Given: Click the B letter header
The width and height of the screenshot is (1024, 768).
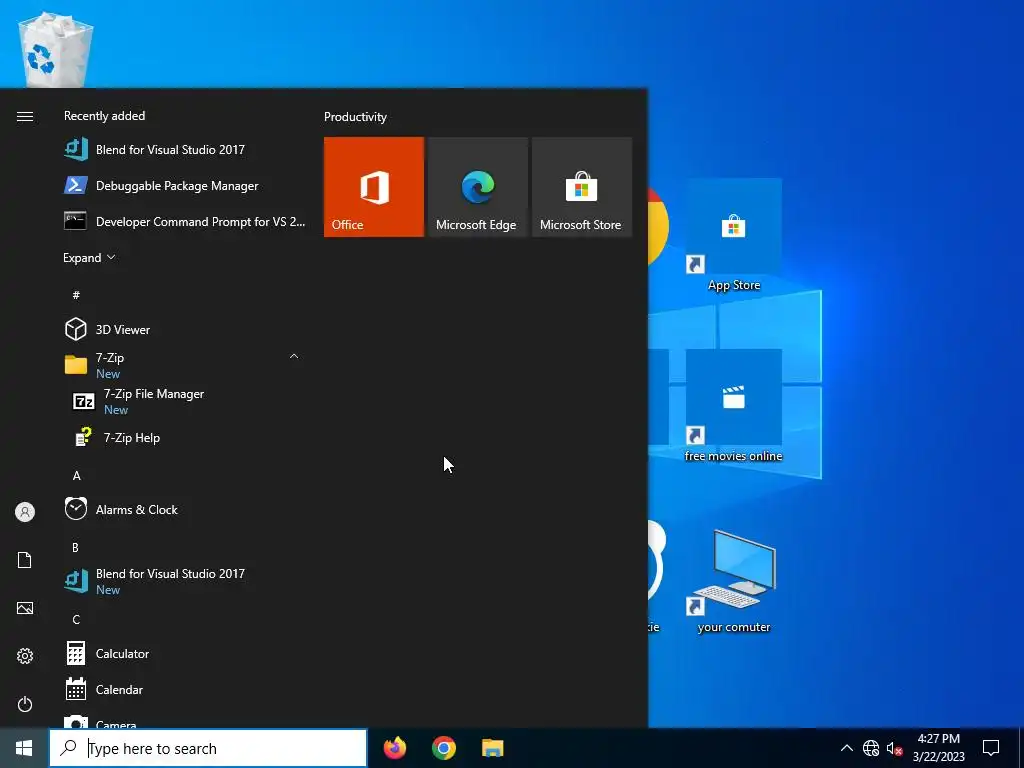Looking at the screenshot, I should point(75,547).
